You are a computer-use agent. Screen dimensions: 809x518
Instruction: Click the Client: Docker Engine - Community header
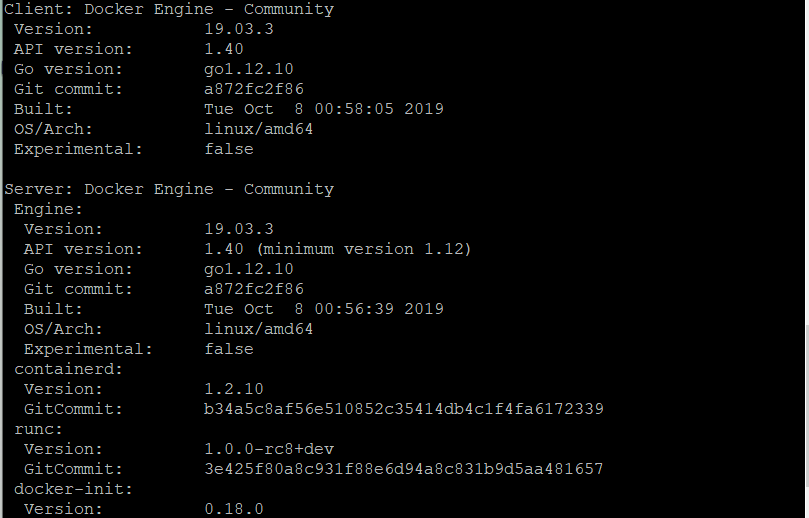[169, 9]
